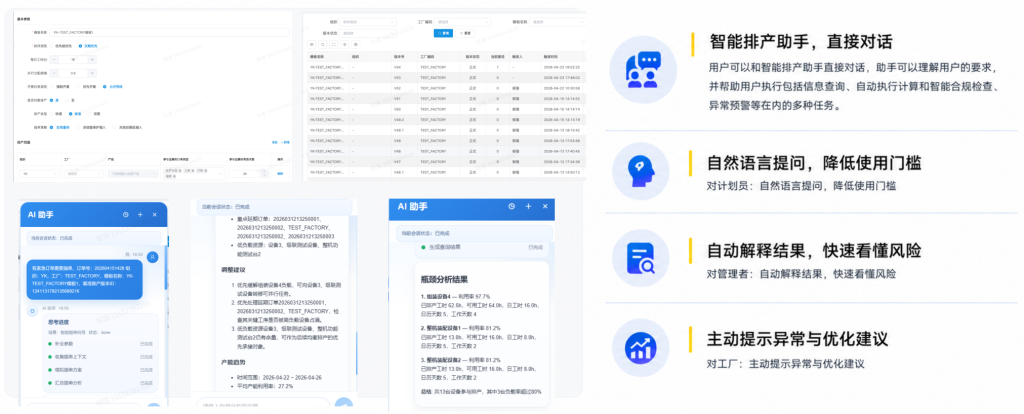Screen dimensions: 1024x414
Task: Click the refresh icon in table toolbar
Action: 323,44
